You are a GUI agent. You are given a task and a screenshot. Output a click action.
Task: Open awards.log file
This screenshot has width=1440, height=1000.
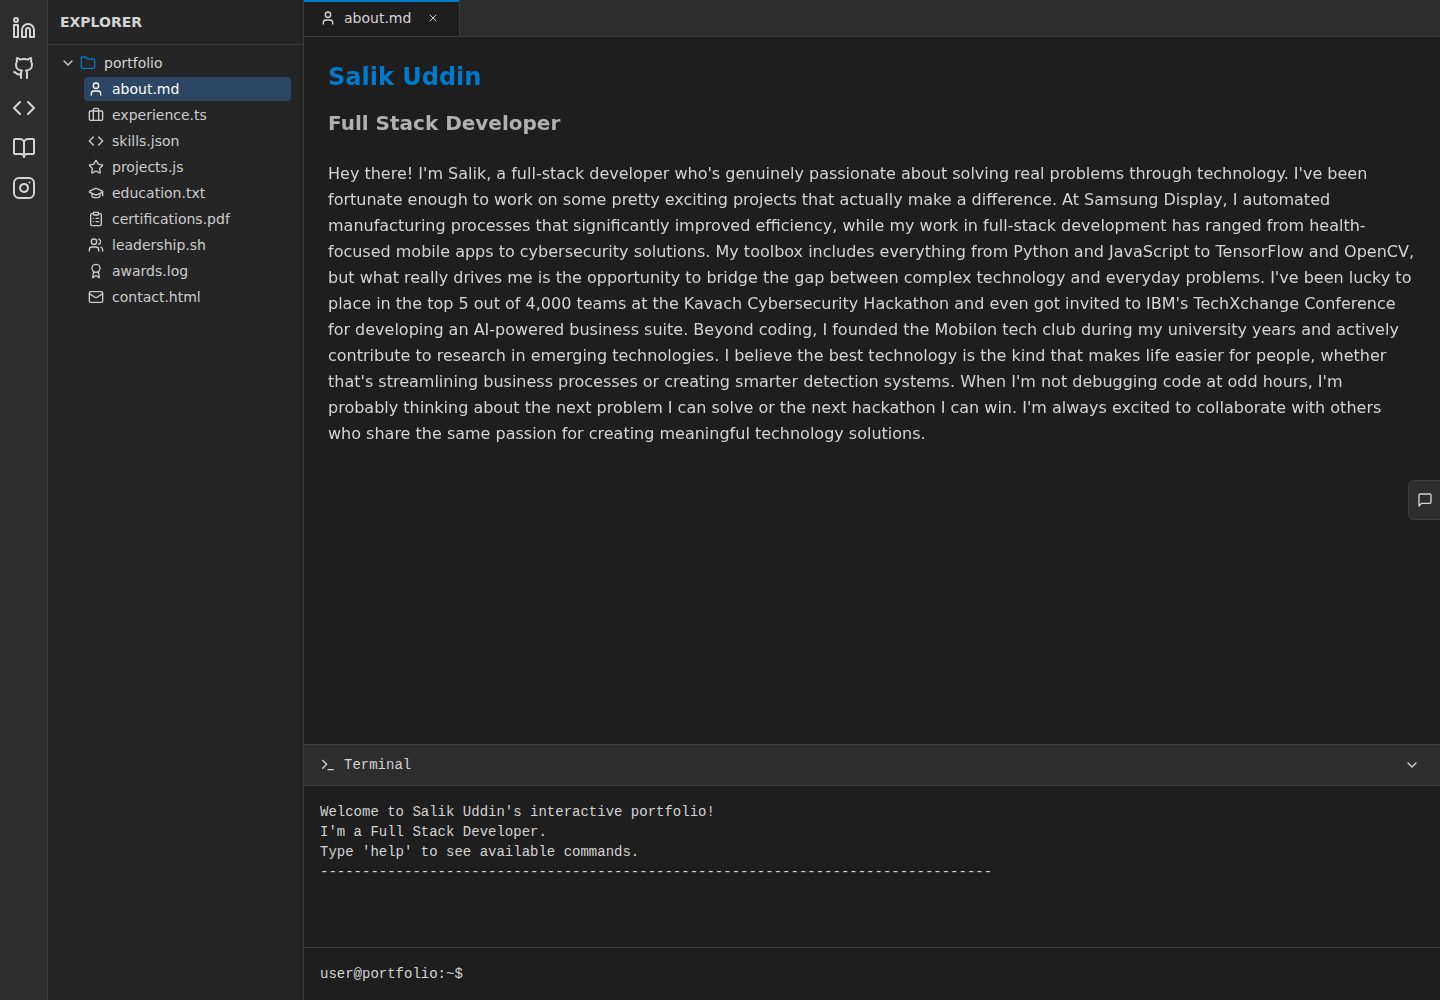[x=187, y=271]
